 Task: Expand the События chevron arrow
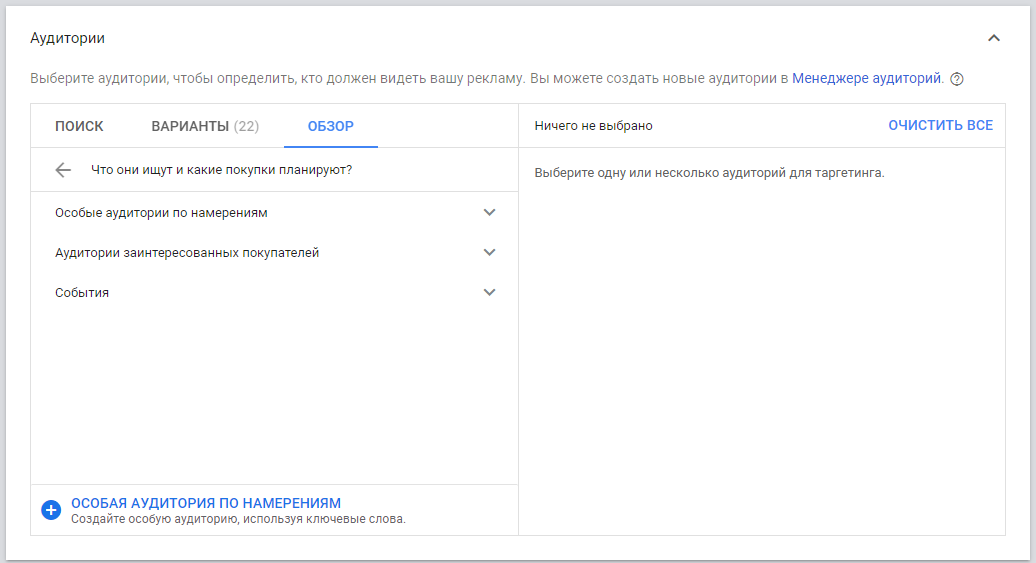(x=489, y=292)
